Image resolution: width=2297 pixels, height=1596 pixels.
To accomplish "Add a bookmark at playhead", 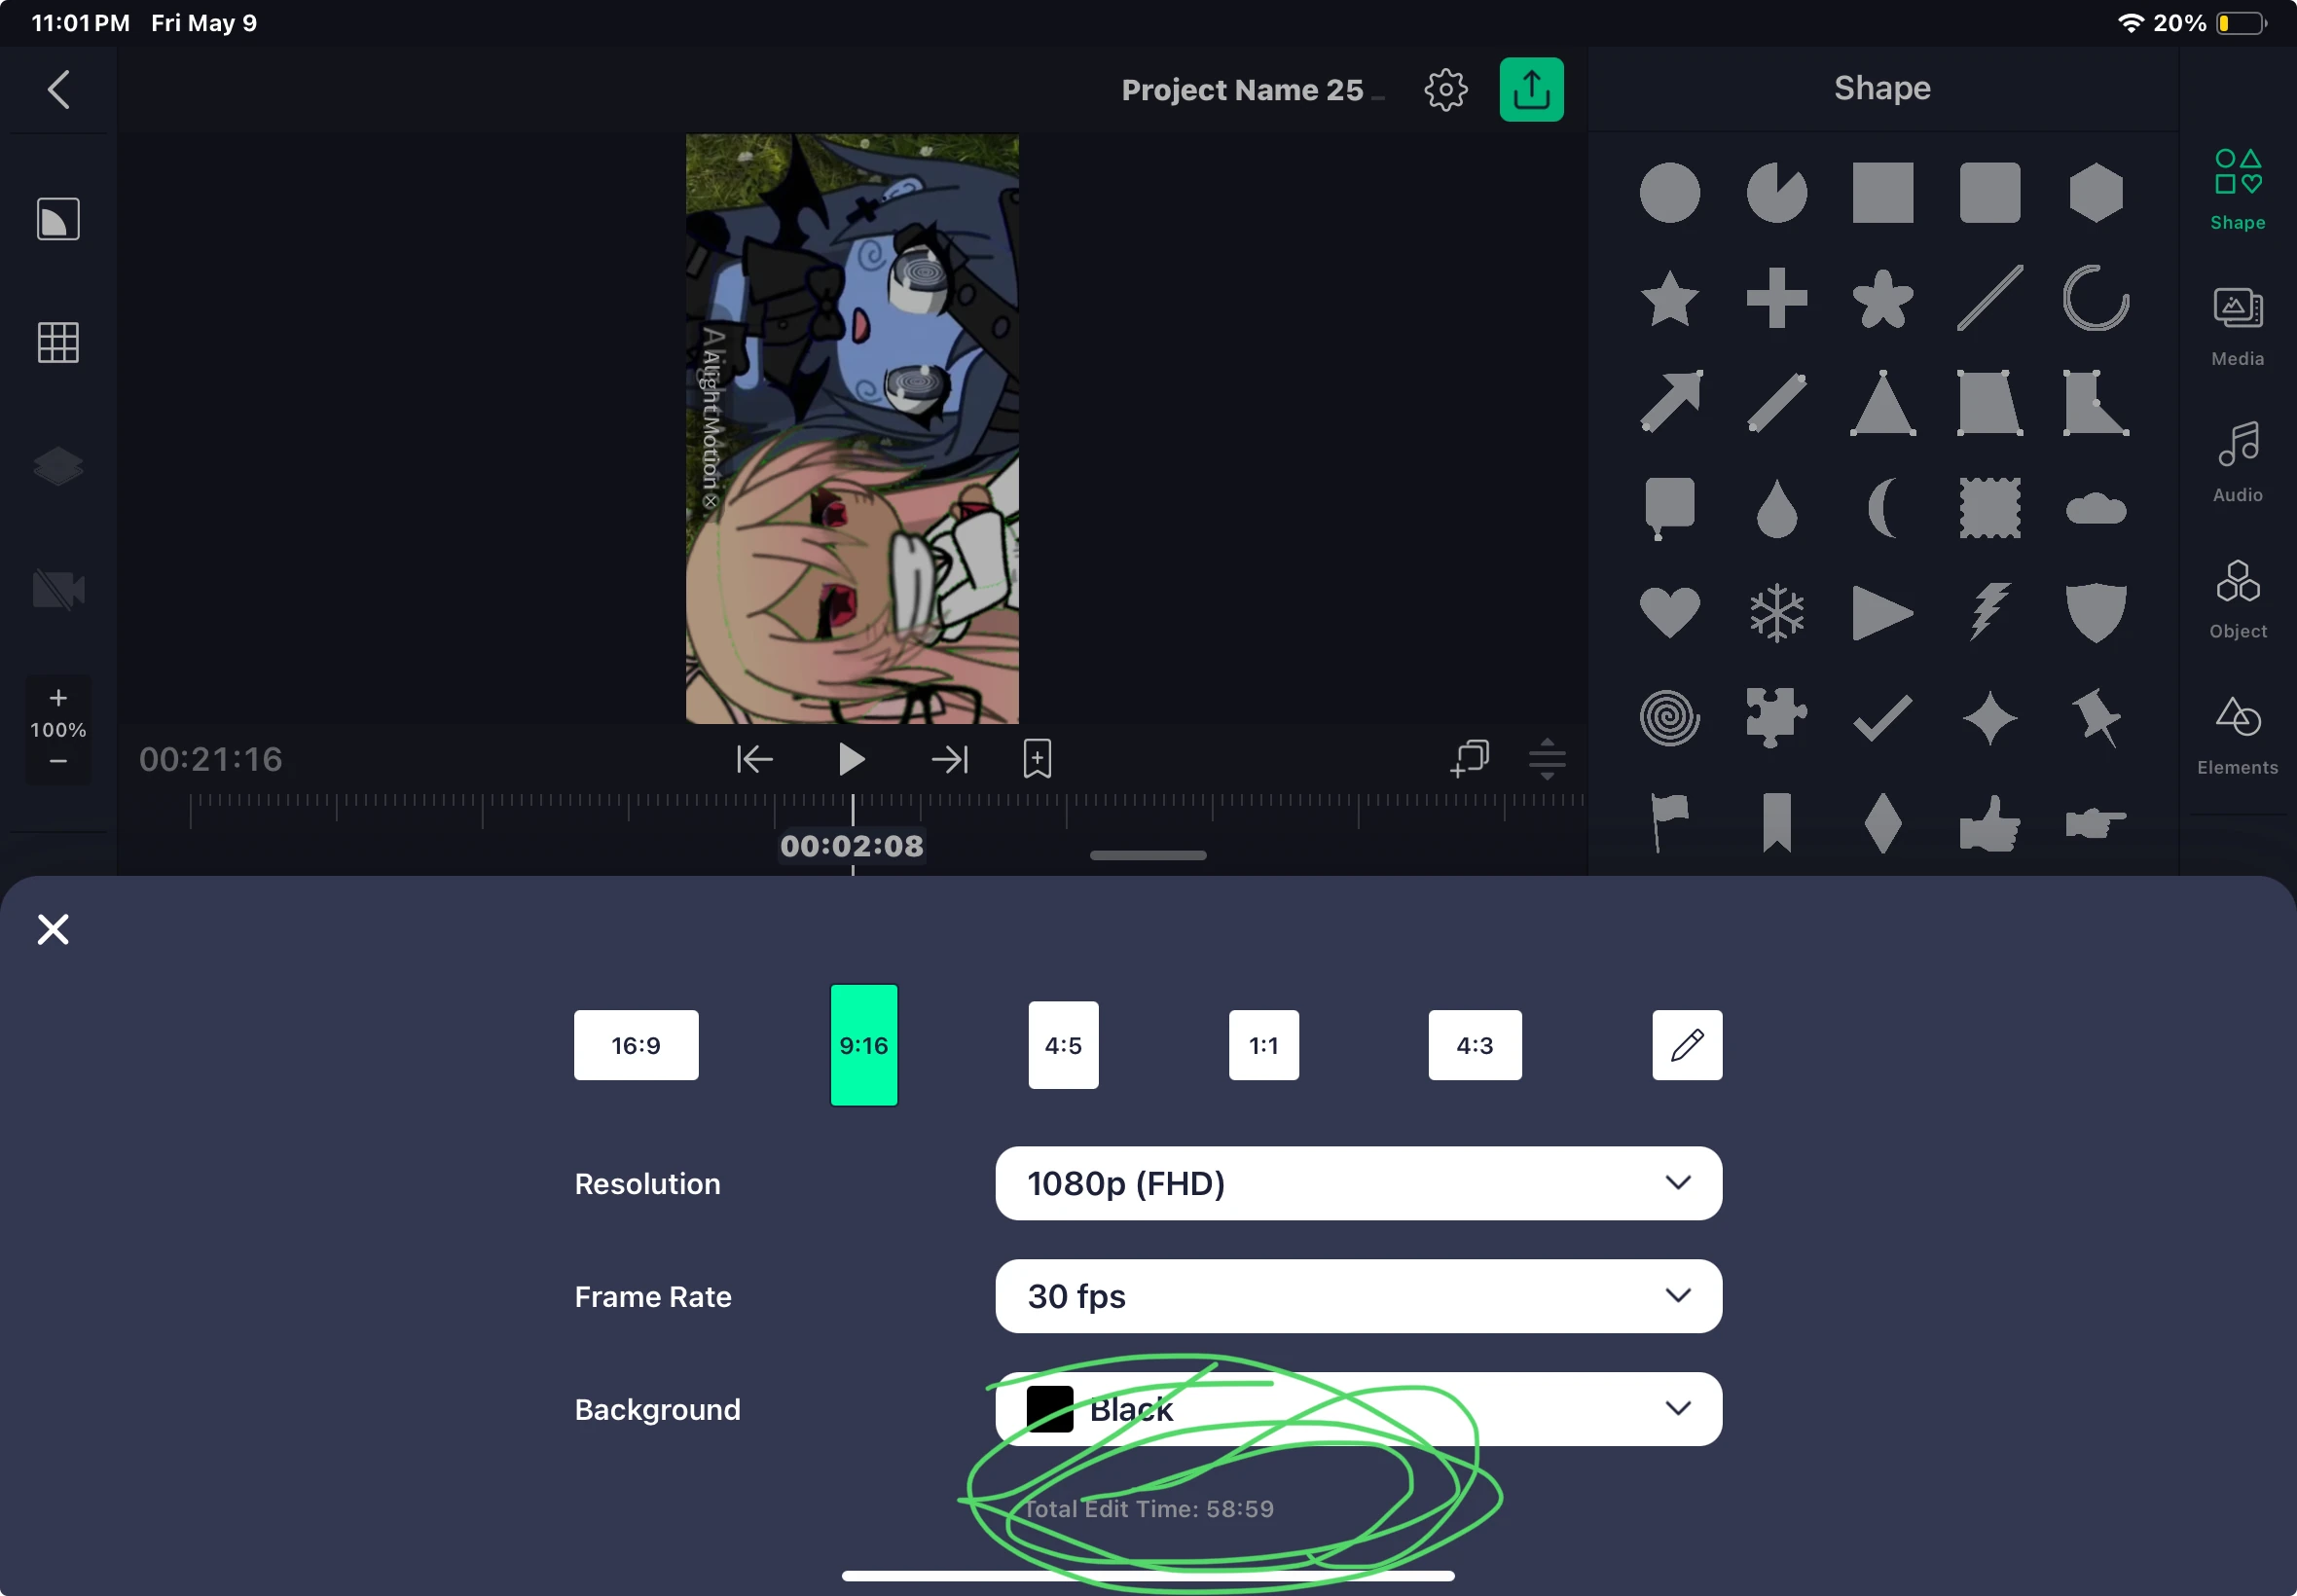I will coord(1037,759).
